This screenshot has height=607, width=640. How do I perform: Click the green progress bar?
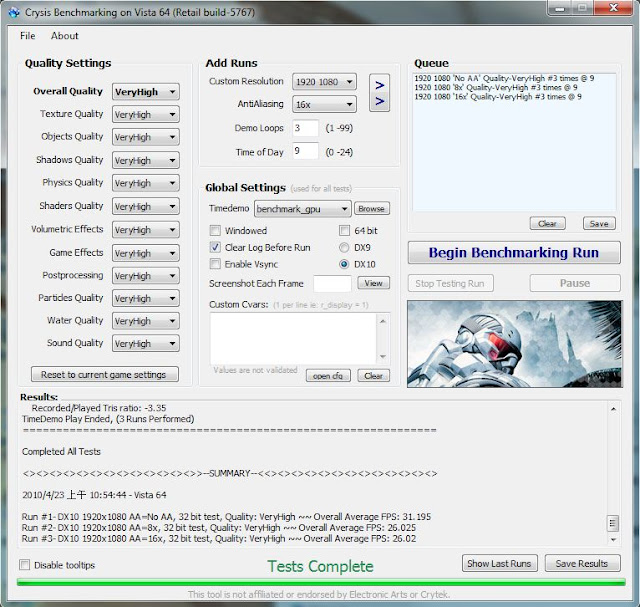[x=321, y=582]
